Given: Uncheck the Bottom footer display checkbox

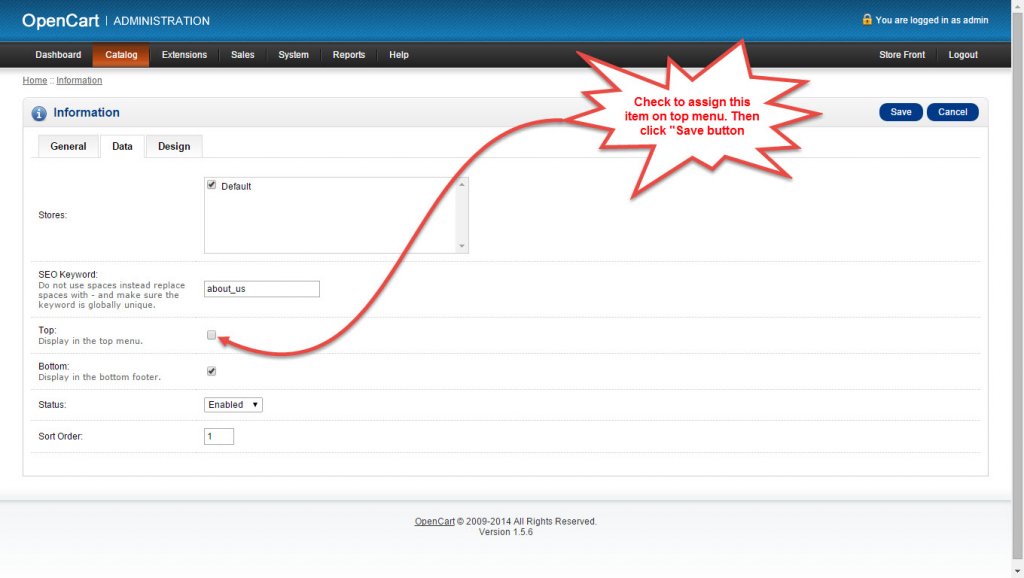Looking at the screenshot, I should click(x=212, y=371).
